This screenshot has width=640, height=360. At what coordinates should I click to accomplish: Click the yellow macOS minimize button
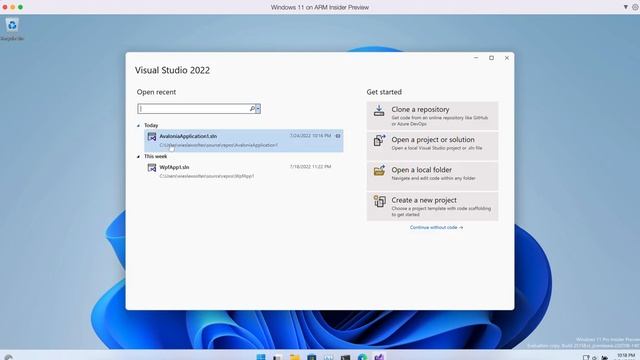tap(13, 7)
